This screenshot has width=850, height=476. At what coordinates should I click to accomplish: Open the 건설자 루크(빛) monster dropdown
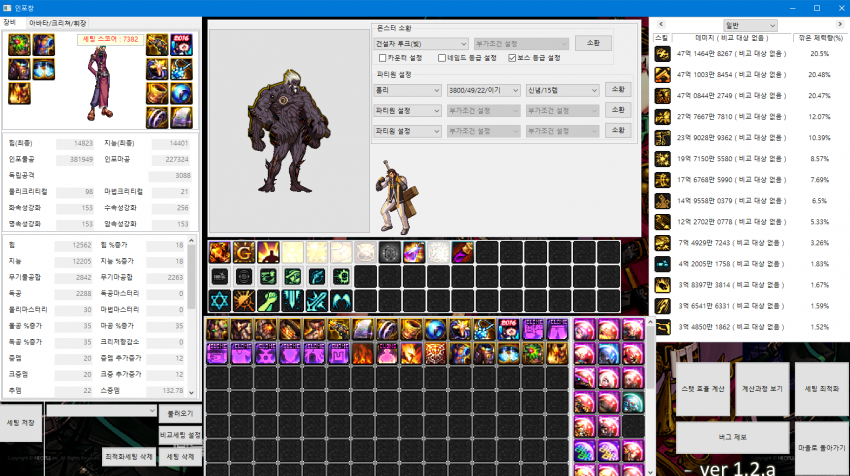click(420, 44)
